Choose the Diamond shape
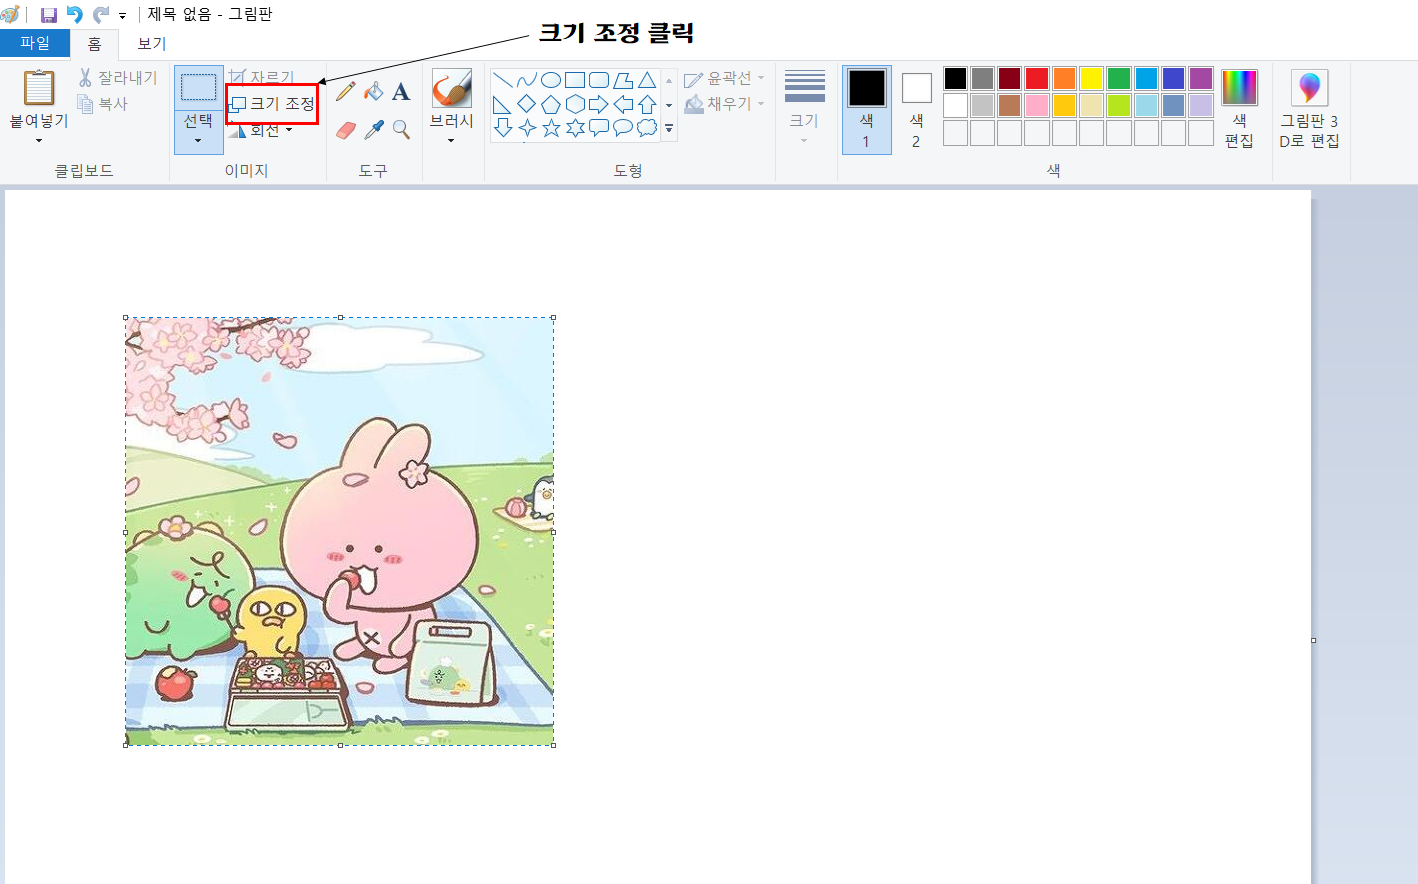Image resolution: width=1418 pixels, height=884 pixels. [x=527, y=104]
